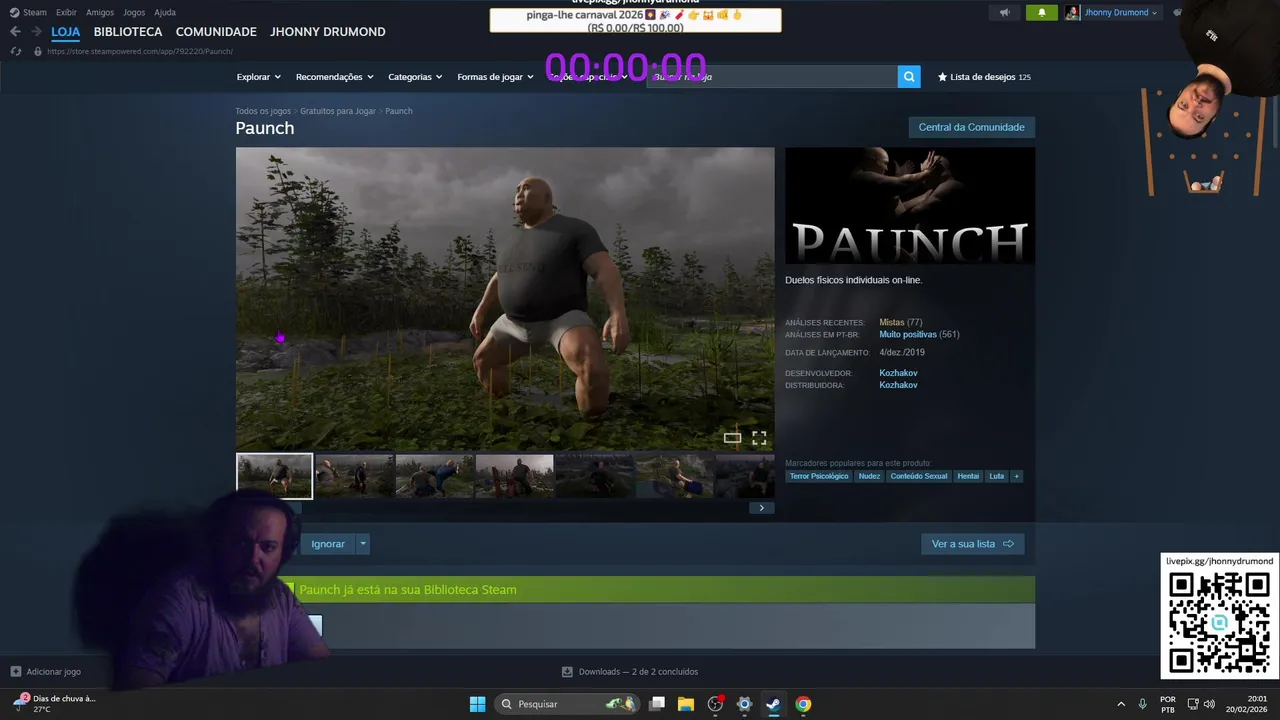Open Task View on the taskbar

(x=657, y=704)
